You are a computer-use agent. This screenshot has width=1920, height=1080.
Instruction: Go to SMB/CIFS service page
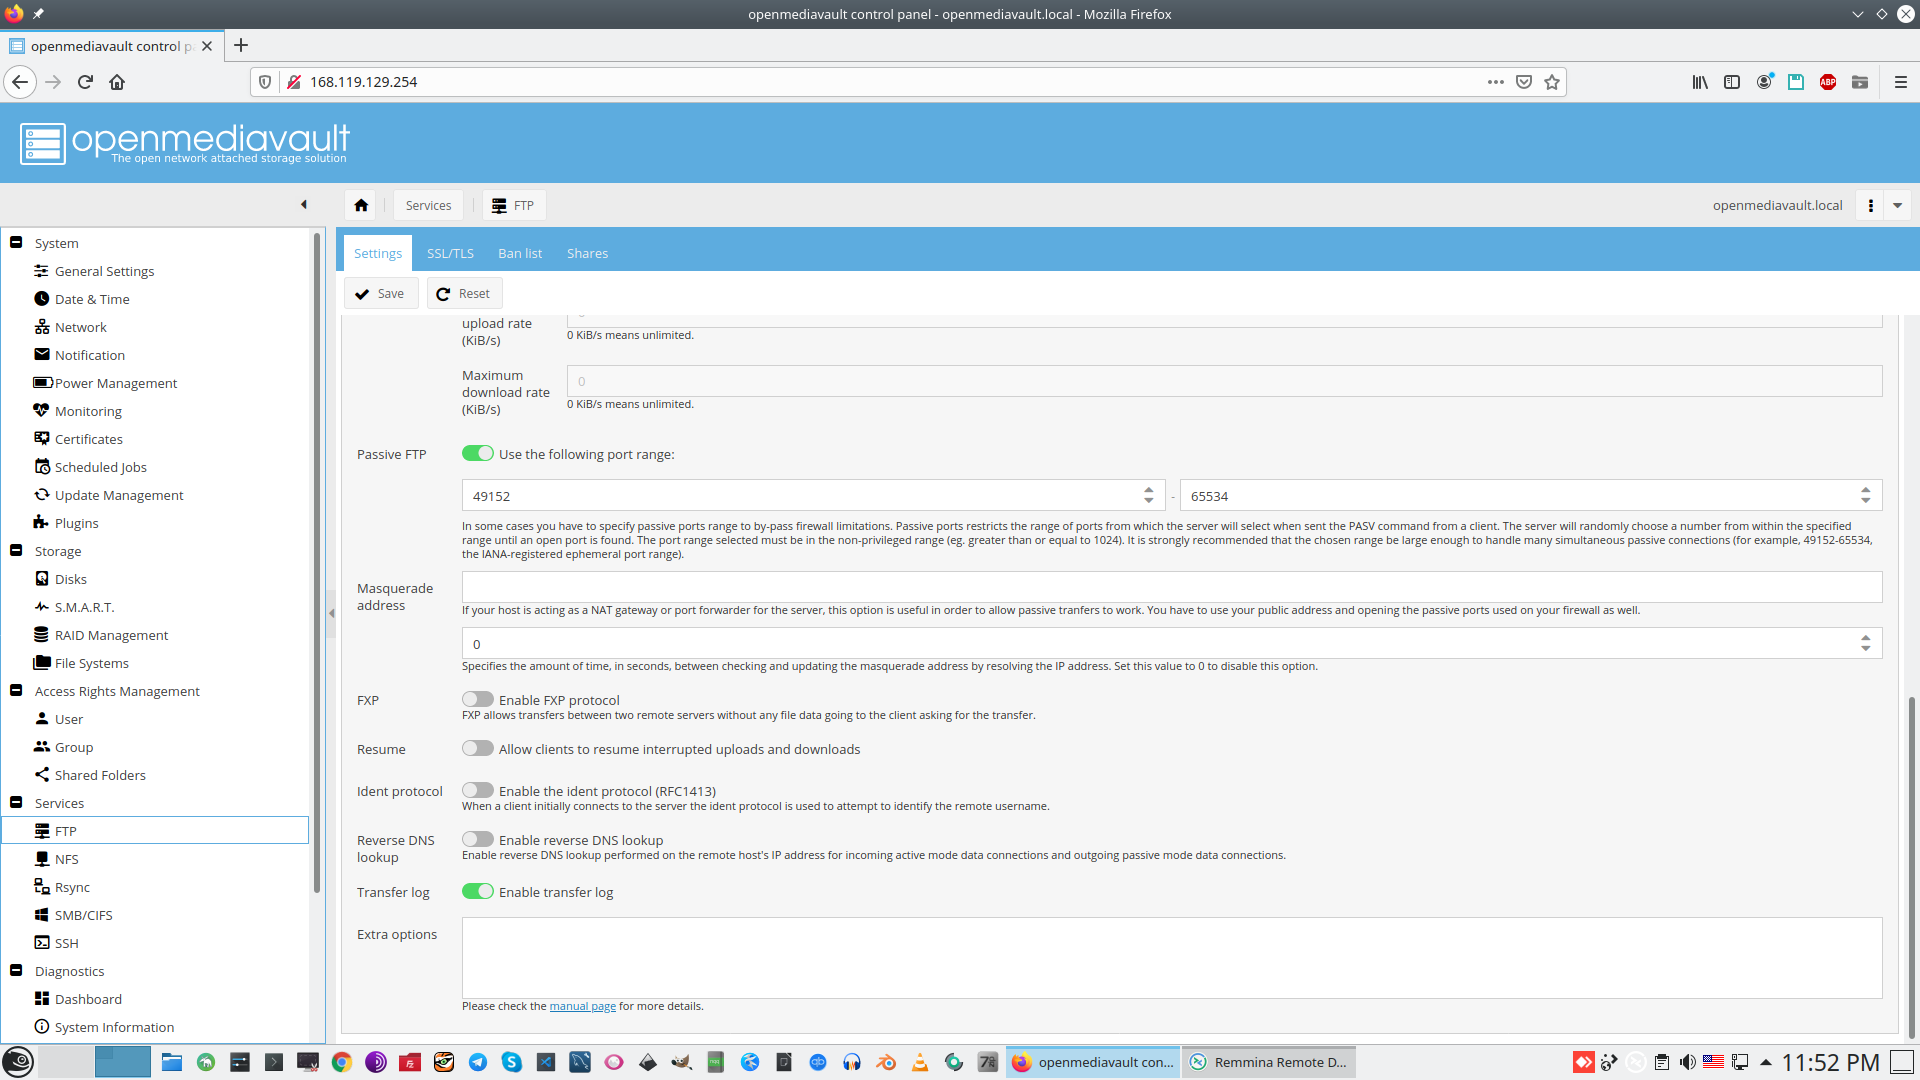pyautogui.click(x=83, y=915)
